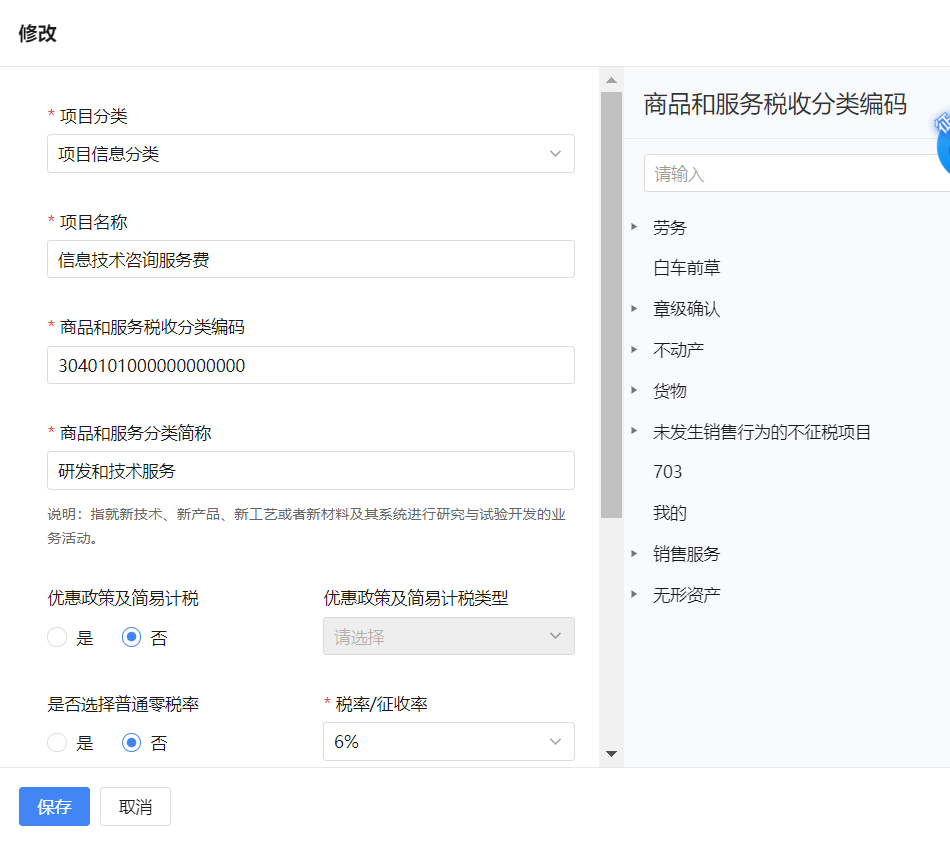Screen dimensions: 950x842
Task: Select the 劳务 label in tree
Action: pos(669,228)
